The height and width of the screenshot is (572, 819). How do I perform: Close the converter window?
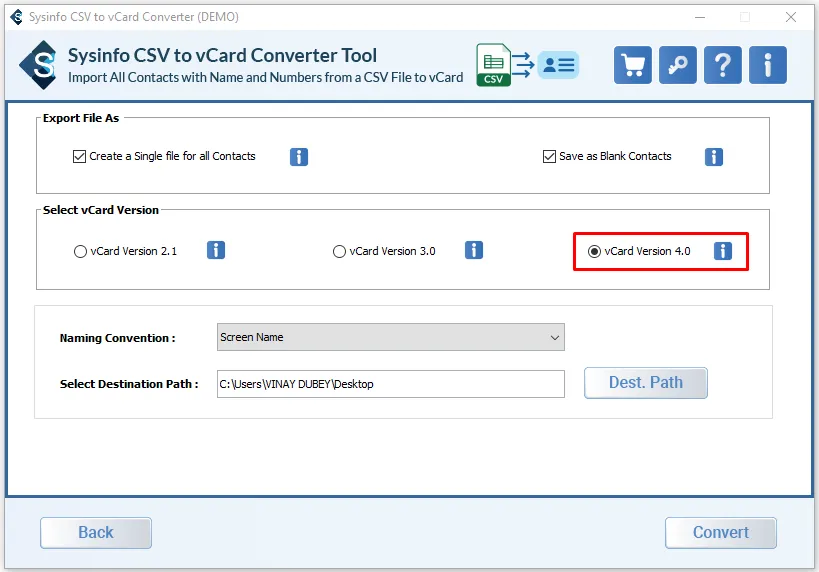(791, 17)
